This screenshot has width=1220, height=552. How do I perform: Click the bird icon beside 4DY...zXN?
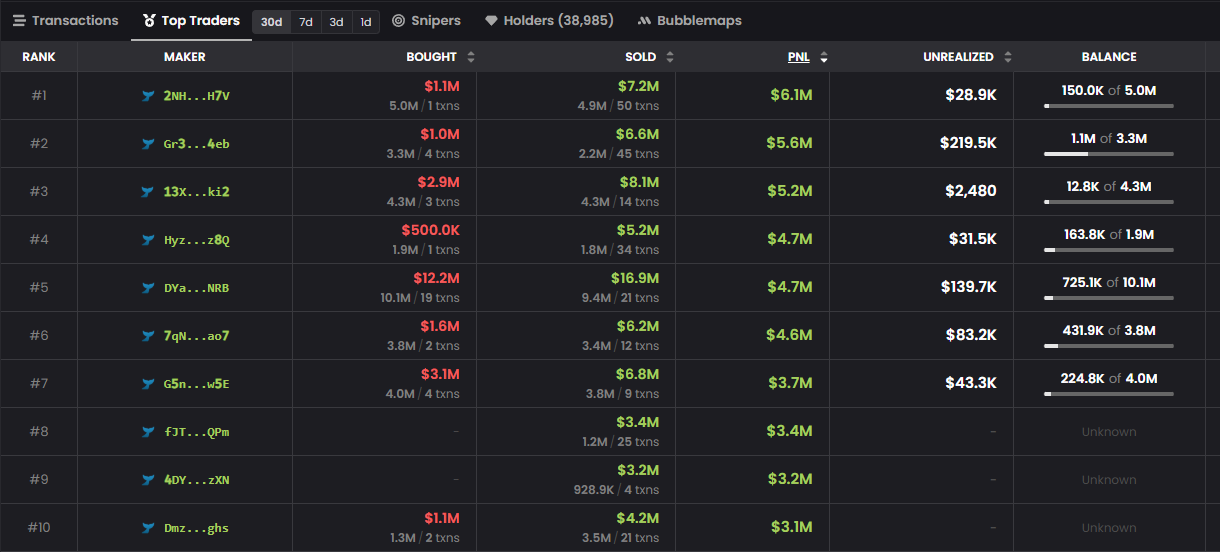pyautogui.click(x=149, y=480)
